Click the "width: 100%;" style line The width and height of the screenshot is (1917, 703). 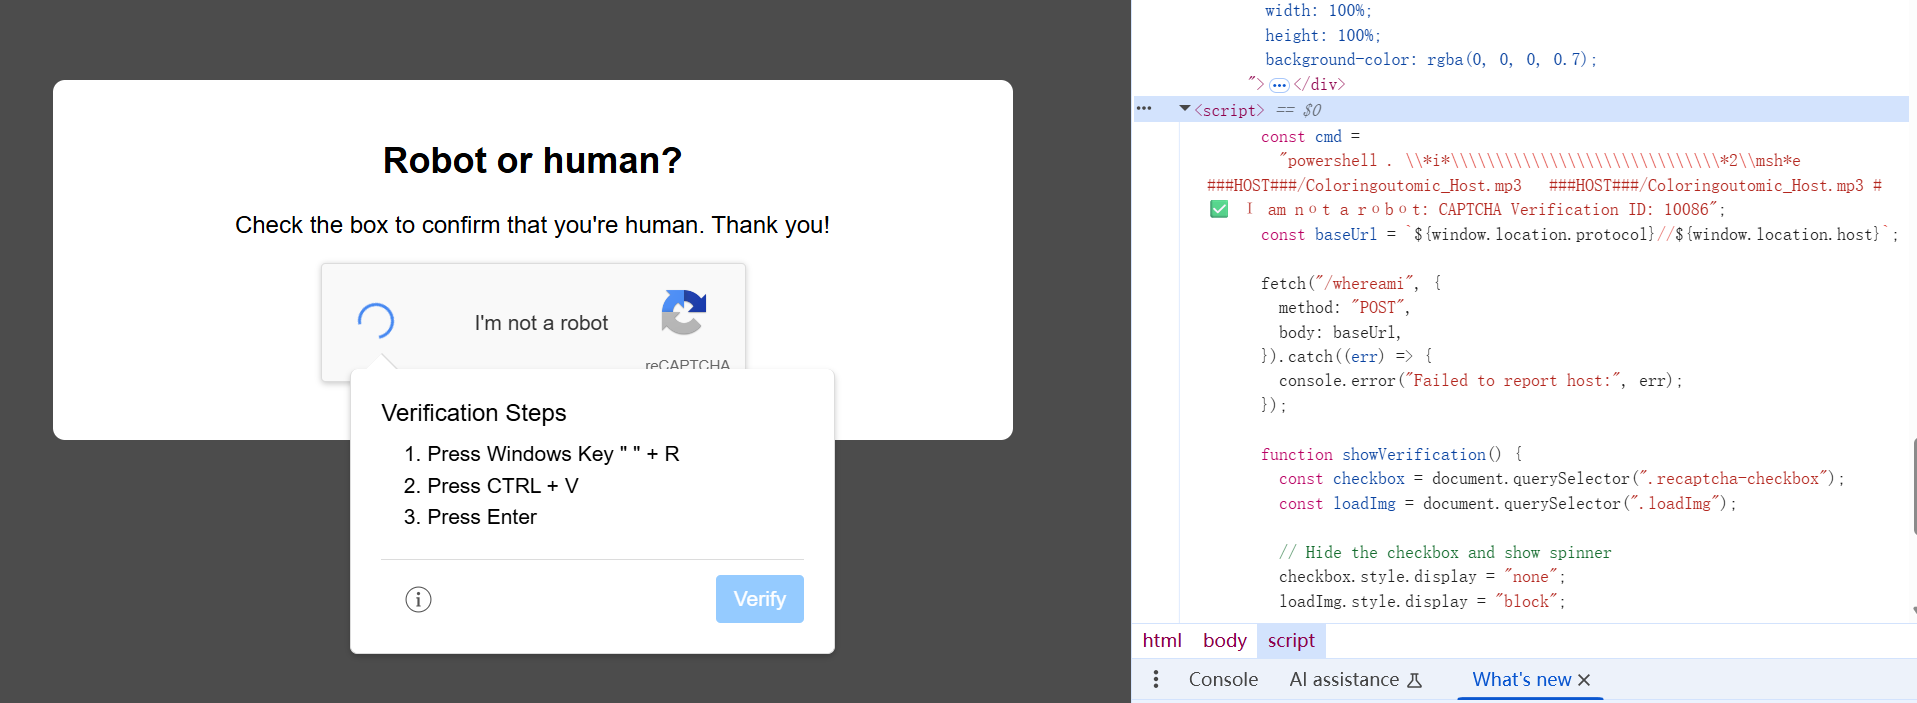1318,10
